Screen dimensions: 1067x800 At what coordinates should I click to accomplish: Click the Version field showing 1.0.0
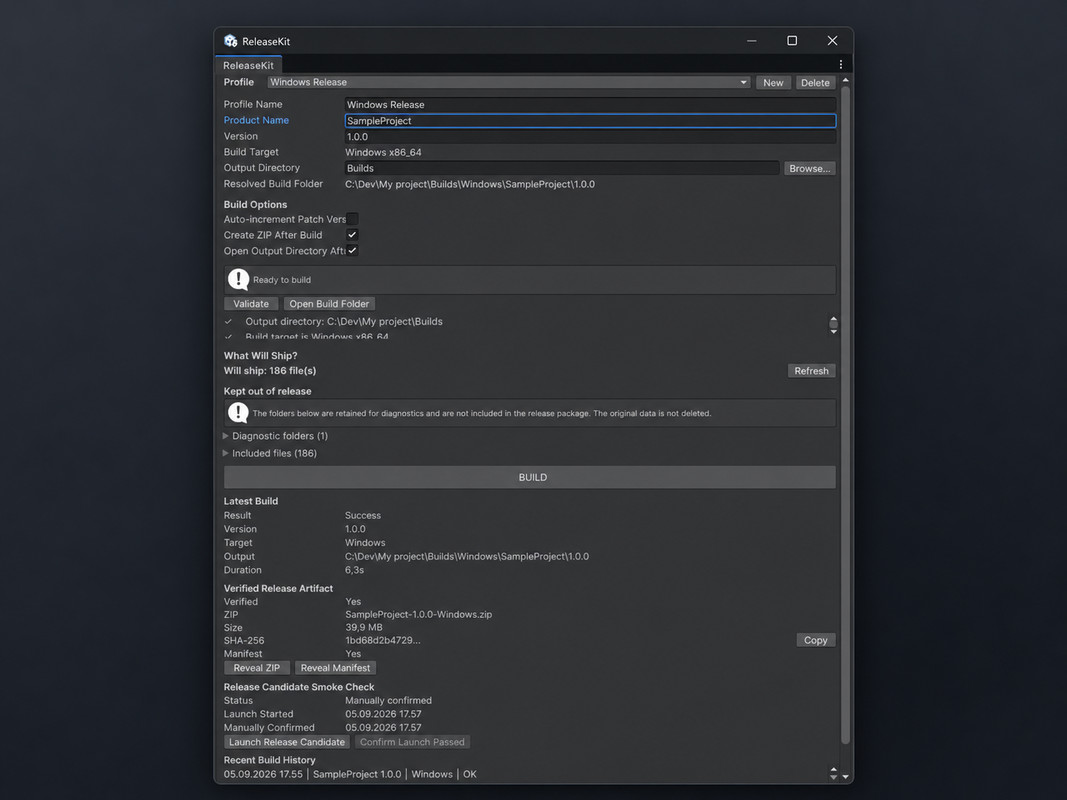[590, 137]
